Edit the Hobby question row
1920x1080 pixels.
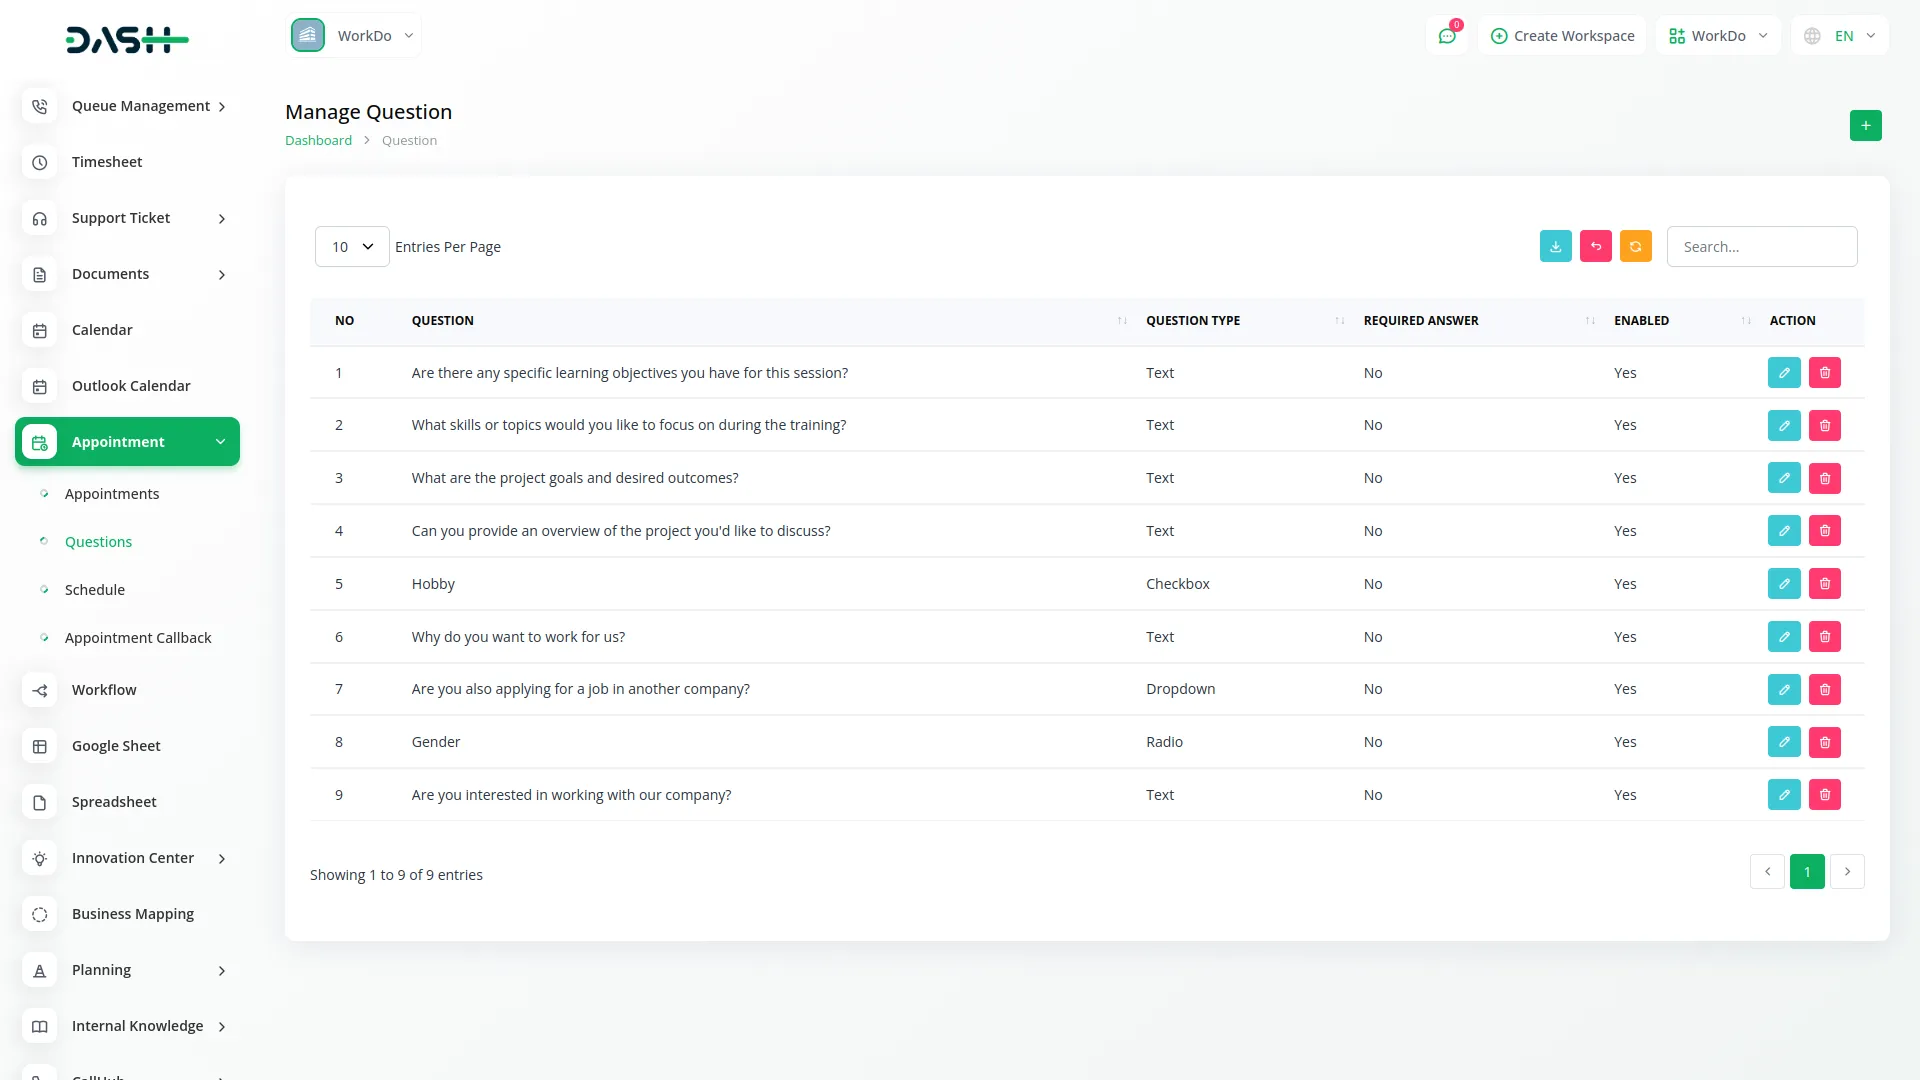[x=1783, y=584]
